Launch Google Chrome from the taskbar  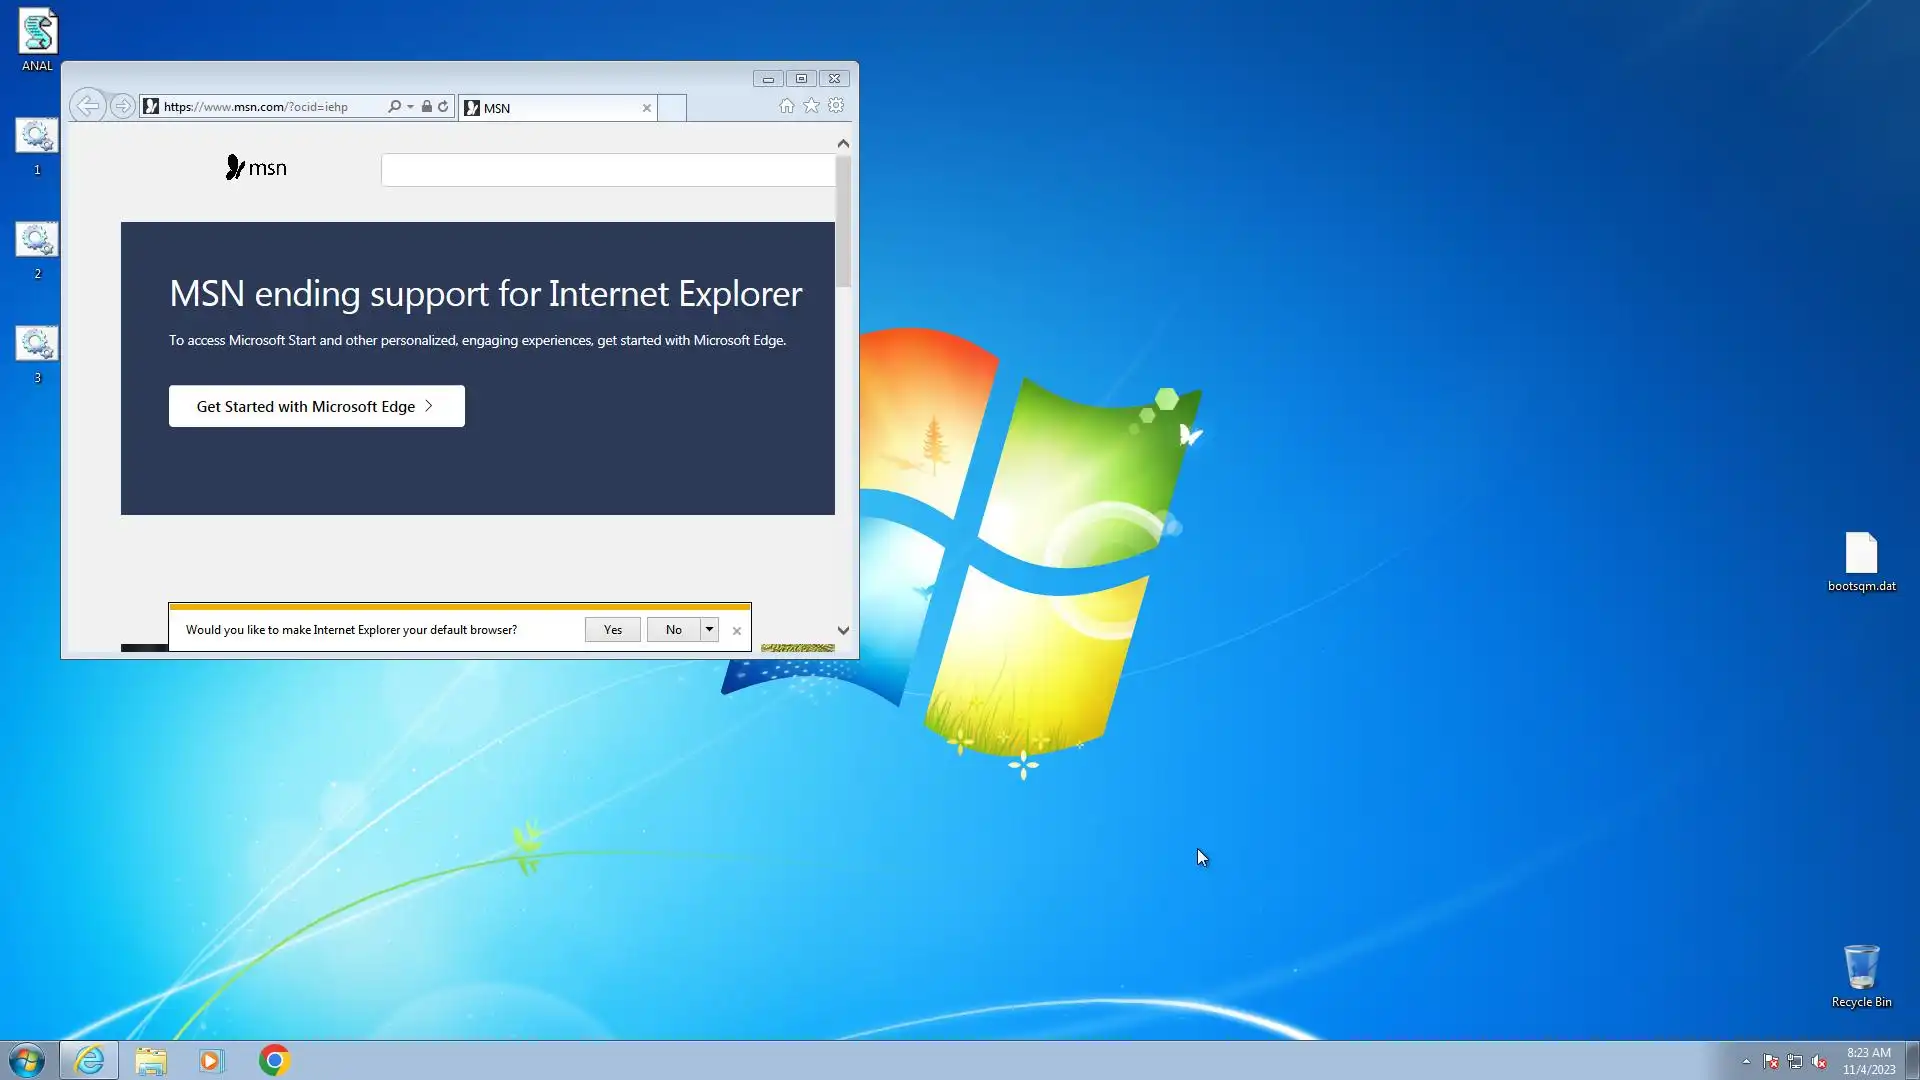(x=274, y=1060)
